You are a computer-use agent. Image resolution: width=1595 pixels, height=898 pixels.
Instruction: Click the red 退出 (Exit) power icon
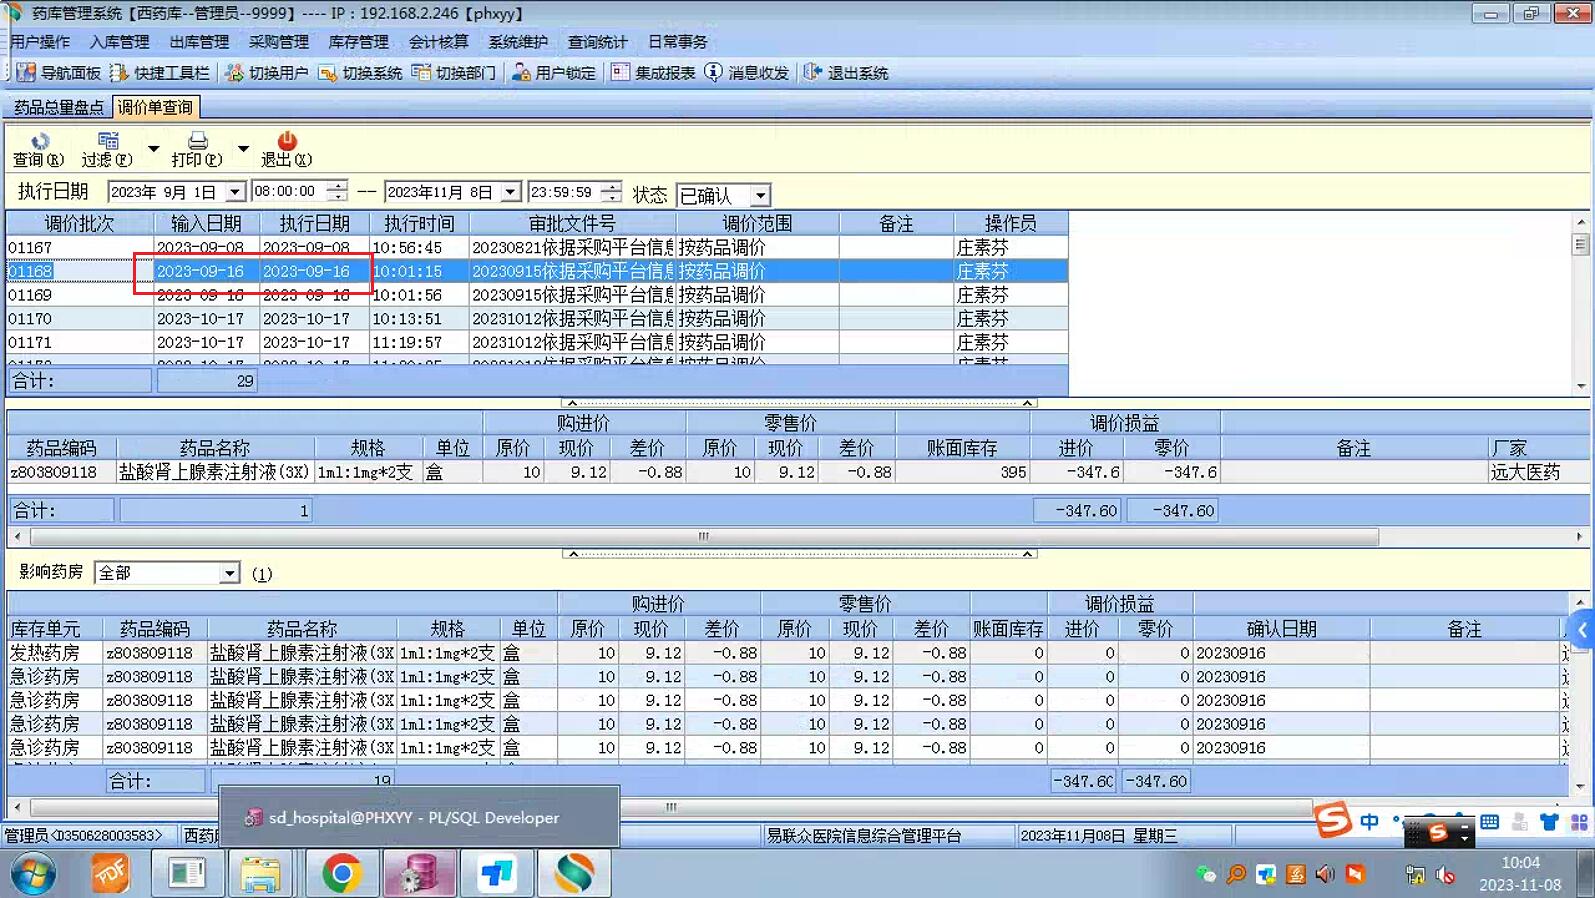(286, 141)
